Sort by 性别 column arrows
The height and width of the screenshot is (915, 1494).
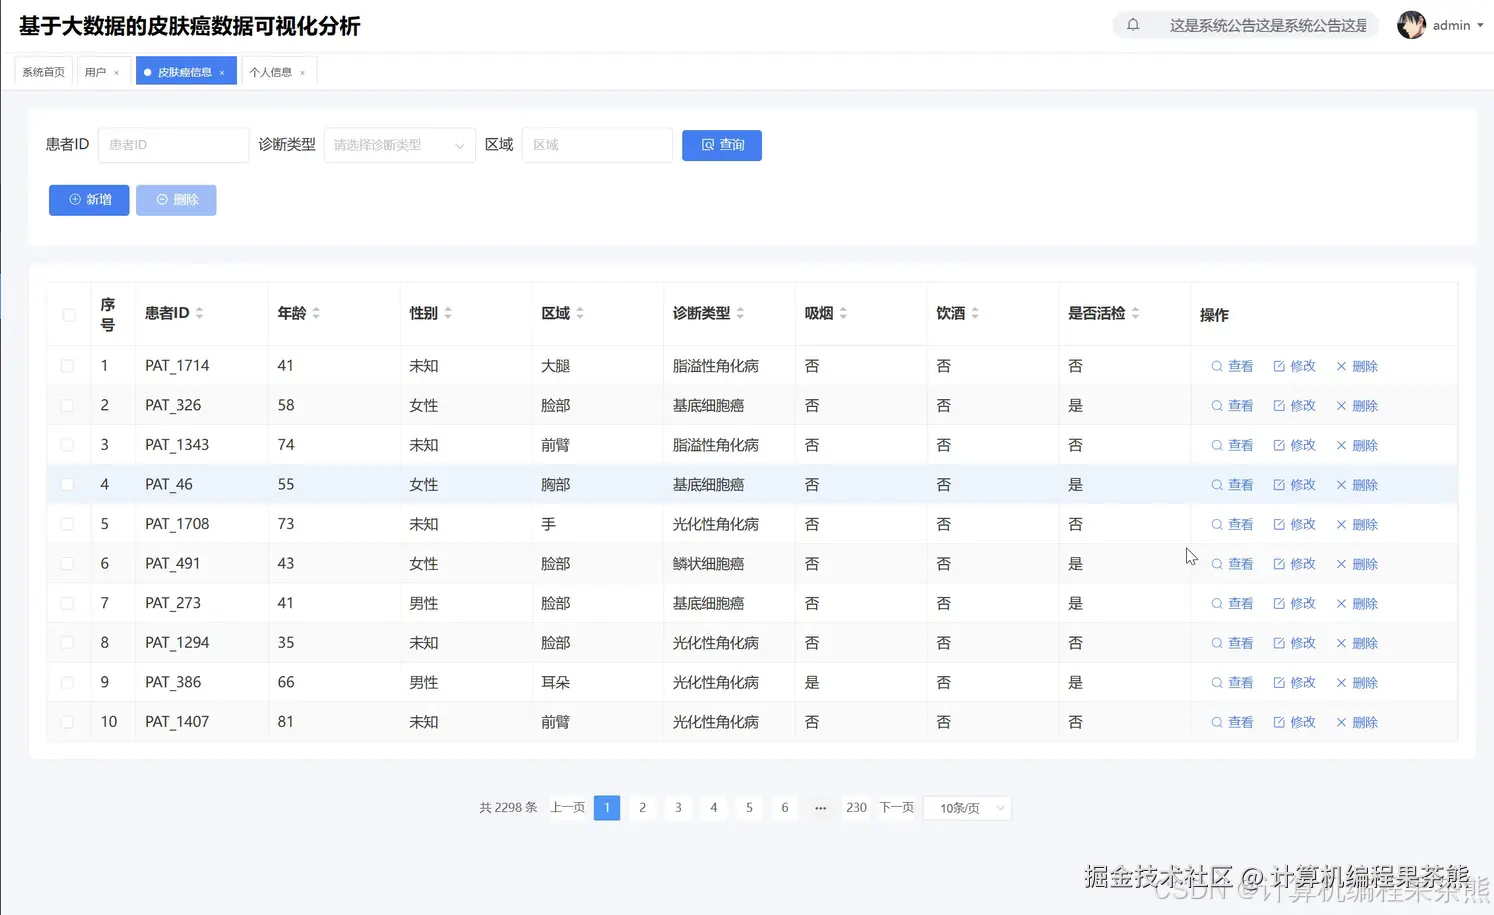click(448, 313)
